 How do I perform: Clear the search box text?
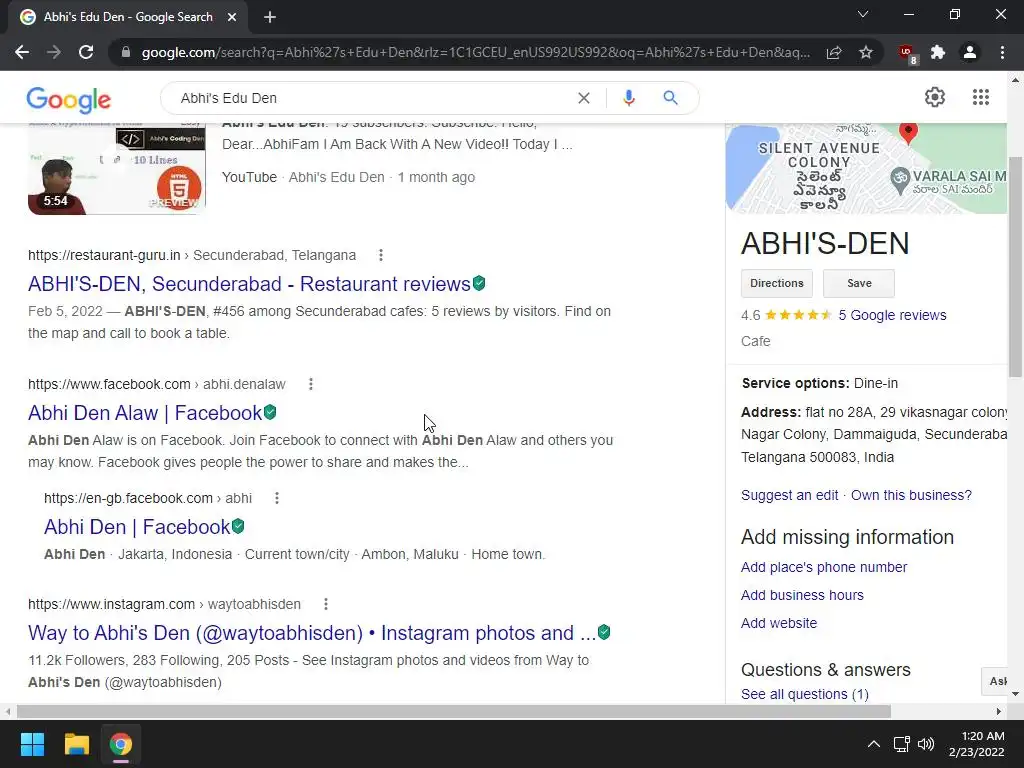[x=584, y=98]
